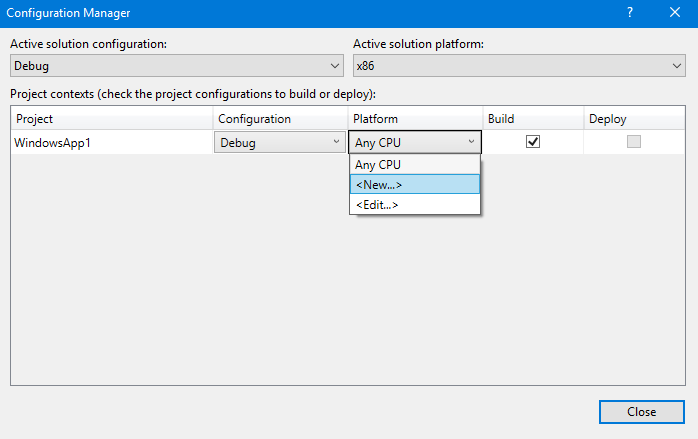Close the dialog using the title bar X
This screenshot has width=698, height=439.
(675, 13)
